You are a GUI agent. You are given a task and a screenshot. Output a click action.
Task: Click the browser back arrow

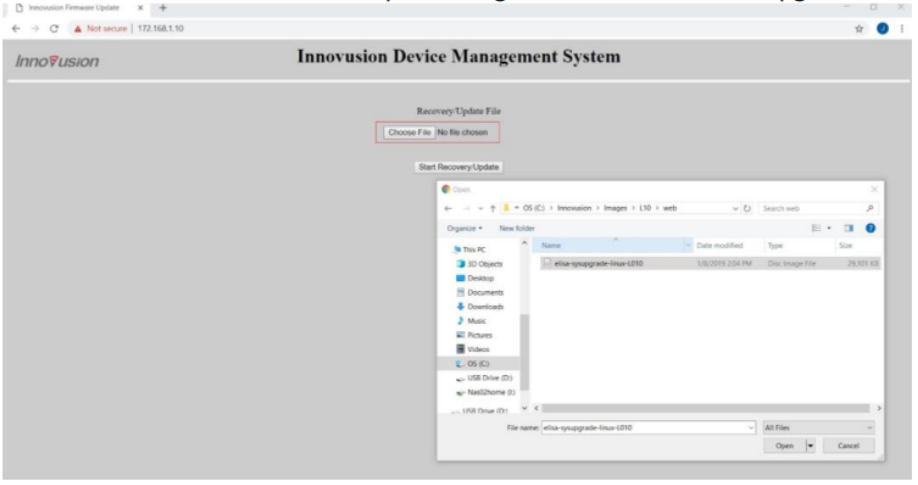coord(16,28)
